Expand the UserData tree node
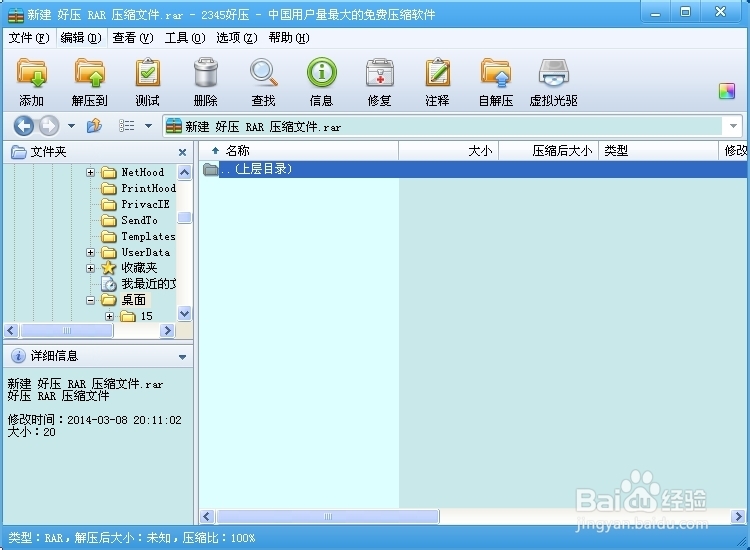This screenshot has height=550, width=750. 90,252
